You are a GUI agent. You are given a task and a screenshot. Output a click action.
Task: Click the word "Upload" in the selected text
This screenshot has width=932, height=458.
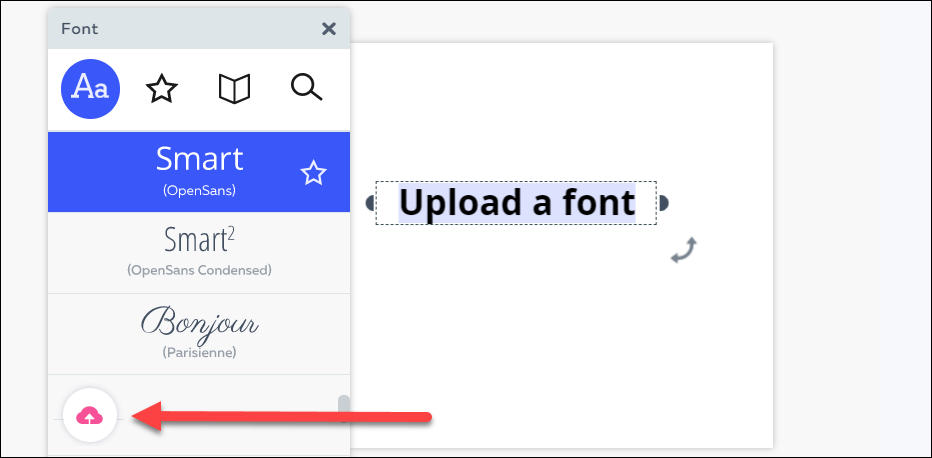pyautogui.click(x=460, y=203)
